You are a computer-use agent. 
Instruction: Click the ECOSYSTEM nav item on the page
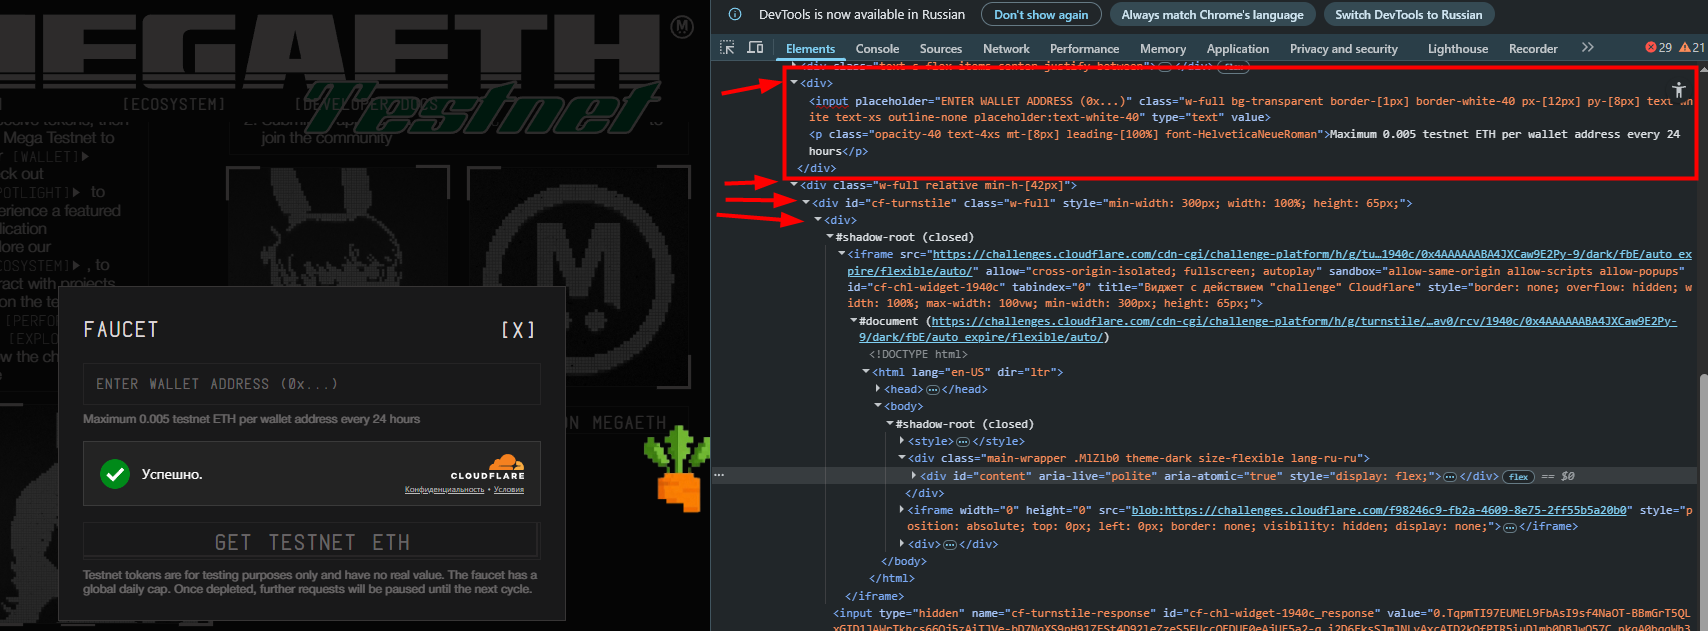click(174, 104)
